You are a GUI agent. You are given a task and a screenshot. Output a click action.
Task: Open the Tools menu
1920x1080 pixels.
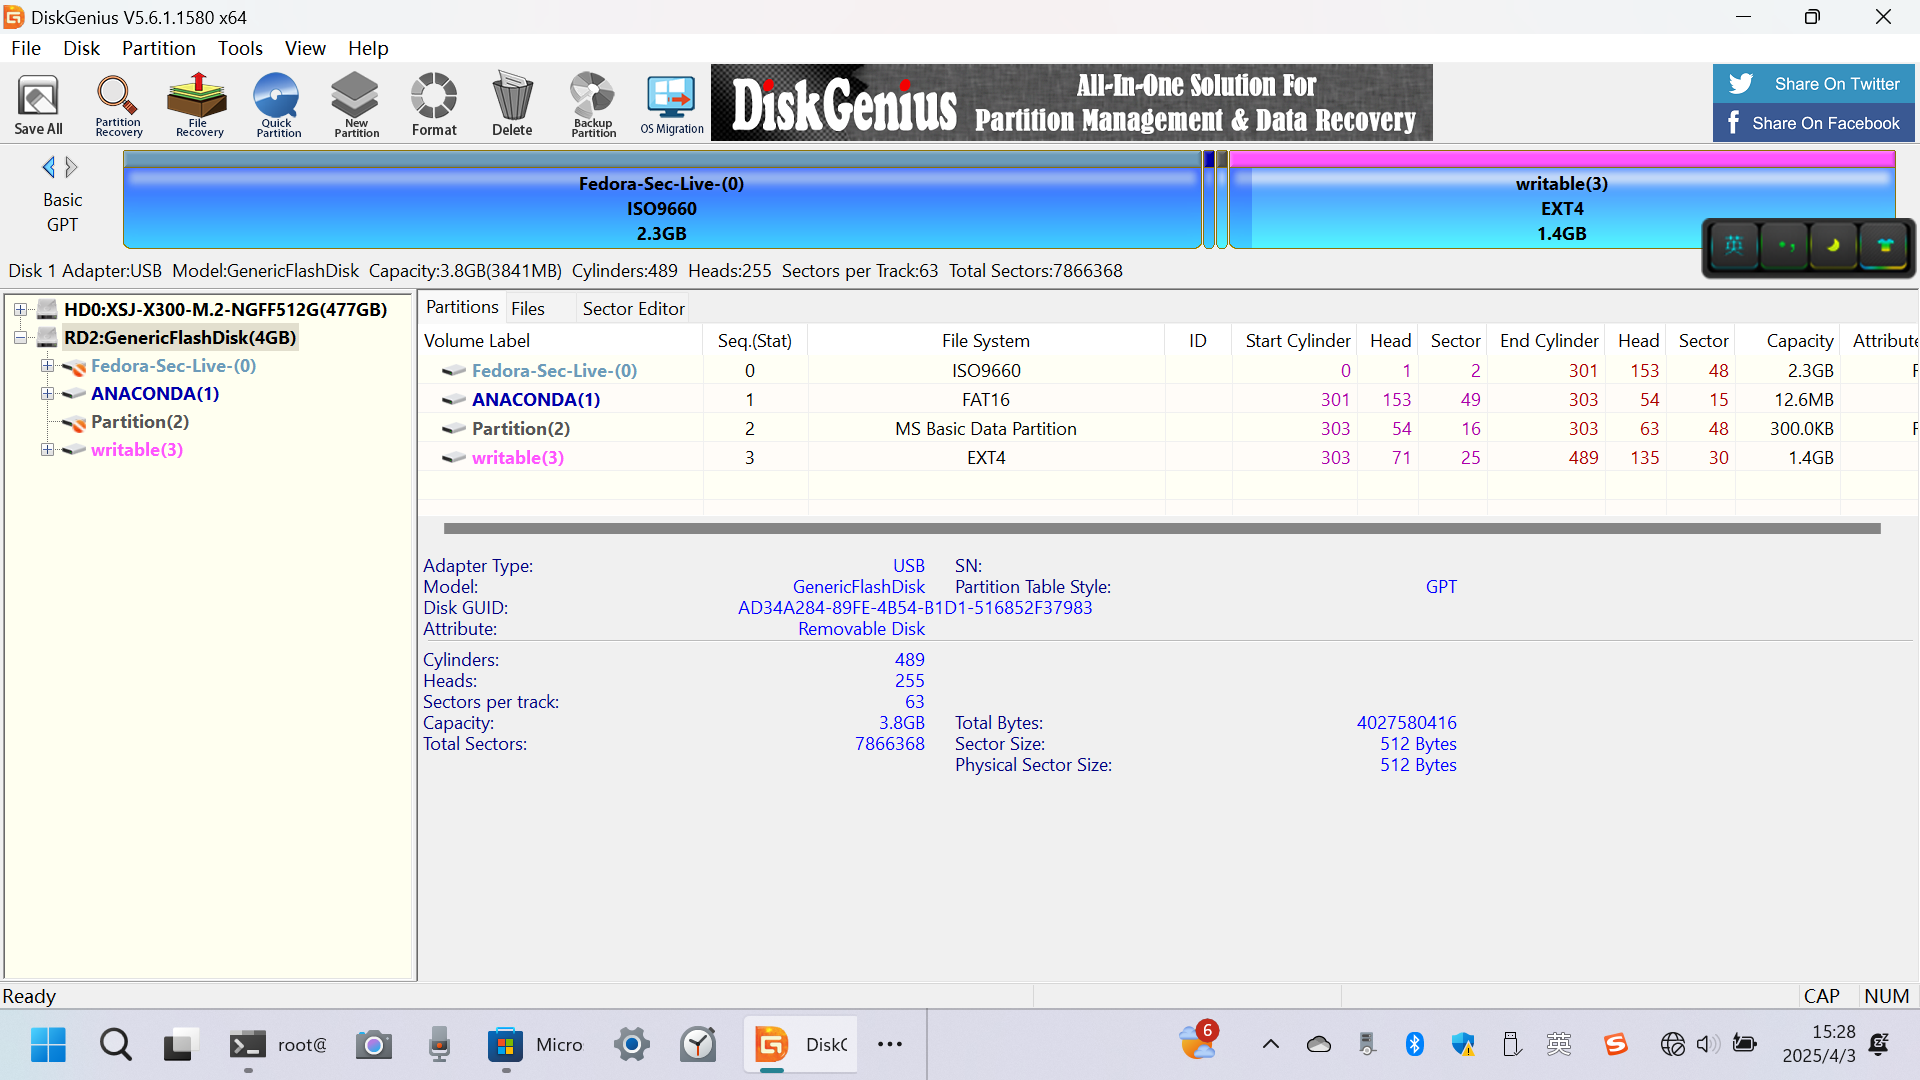coord(240,48)
